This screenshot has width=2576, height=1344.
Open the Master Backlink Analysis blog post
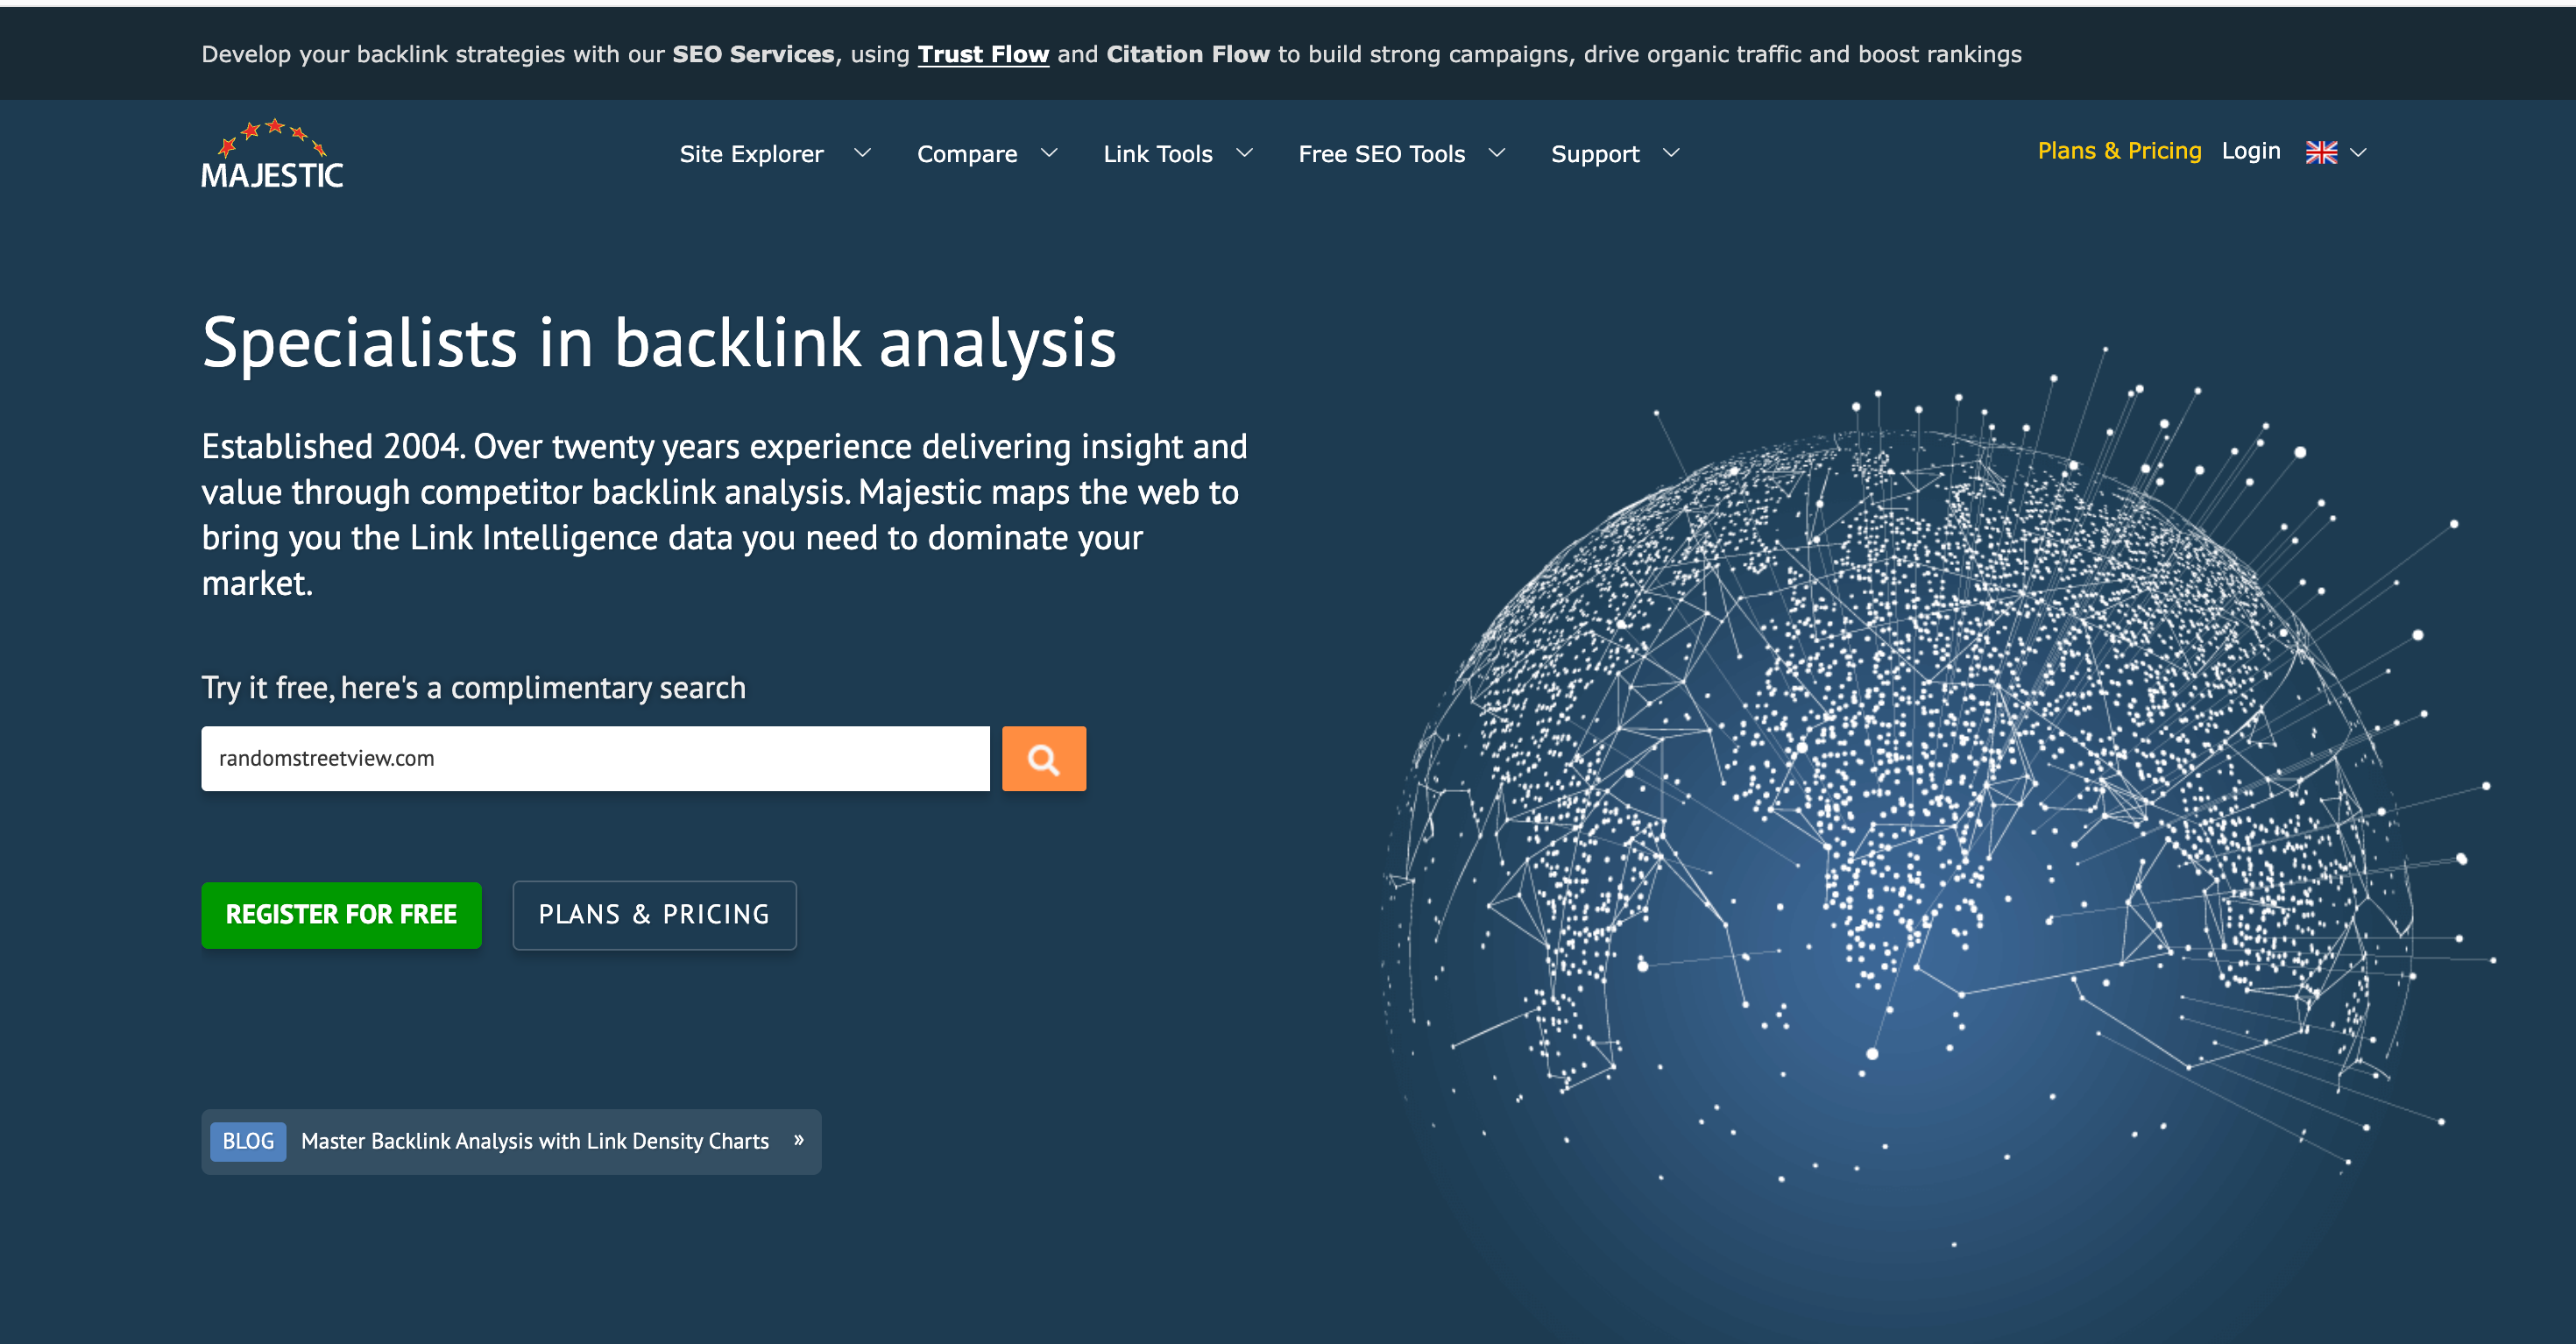[x=535, y=1141]
